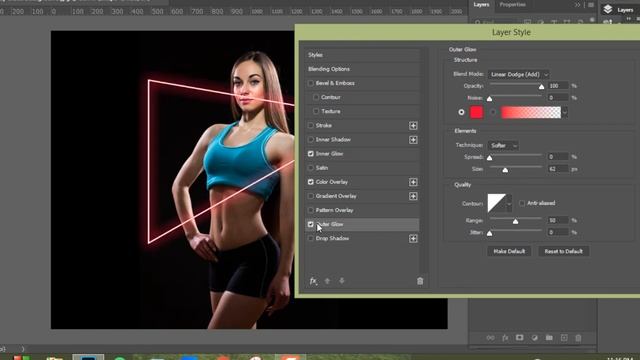Image resolution: width=640 pixels, height=360 pixels.
Task: Enable the Stroke checkbox
Action: click(311, 126)
